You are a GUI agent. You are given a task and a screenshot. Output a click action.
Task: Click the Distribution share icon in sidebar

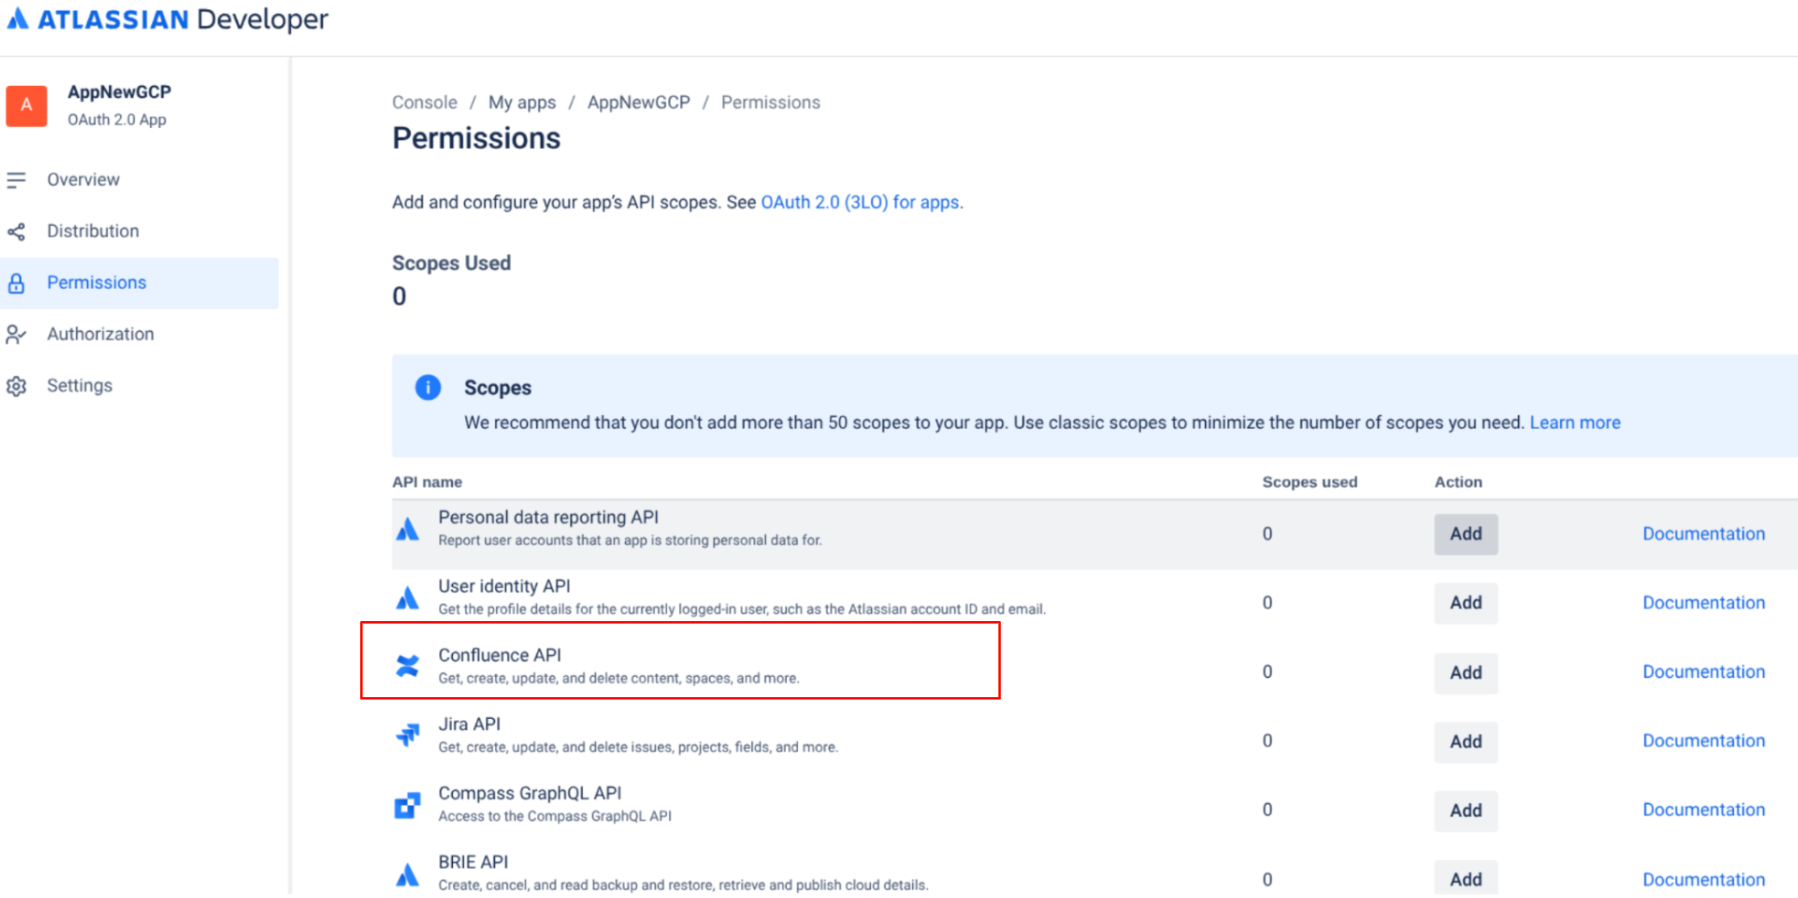click(16, 232)
